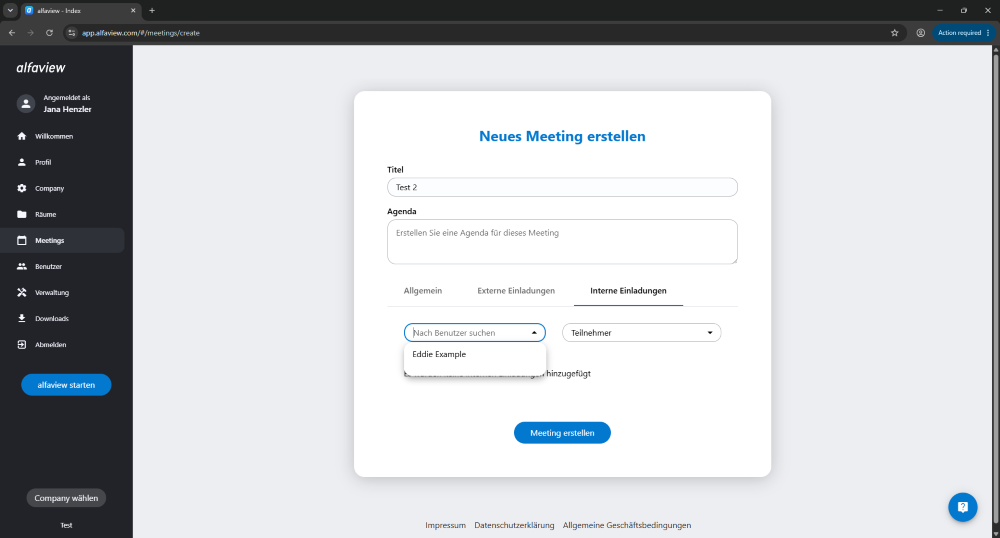
Task: Click the Räume folder icon
Action: pos(22,214)
